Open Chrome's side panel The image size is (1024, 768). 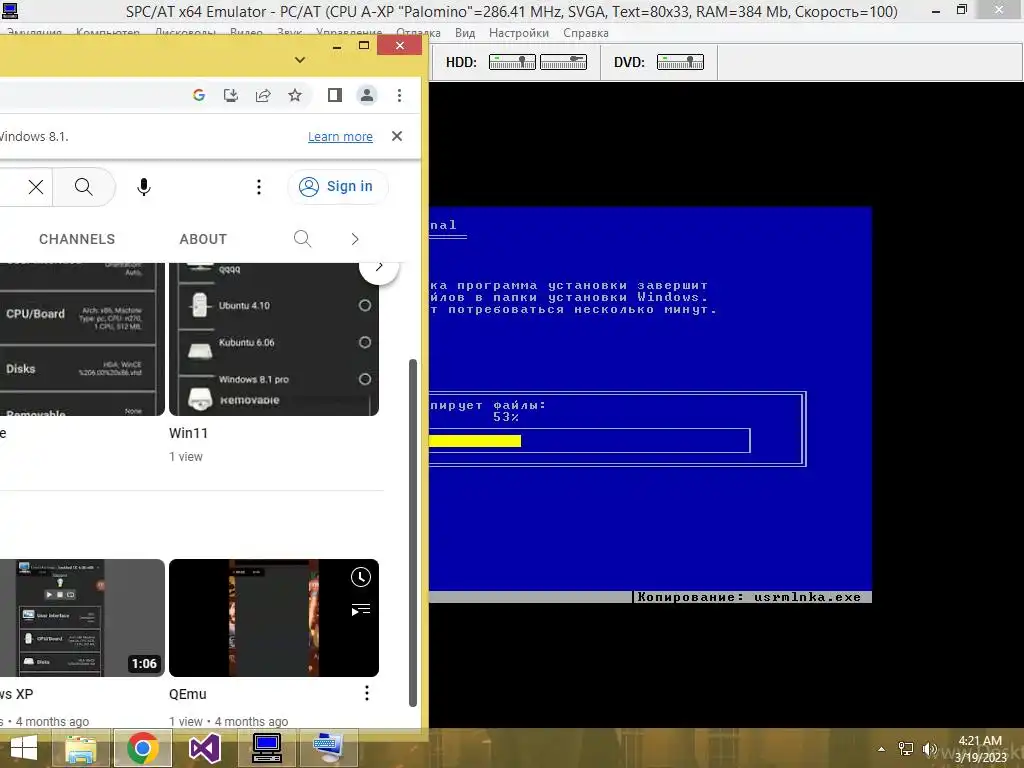tap(334, 95)
